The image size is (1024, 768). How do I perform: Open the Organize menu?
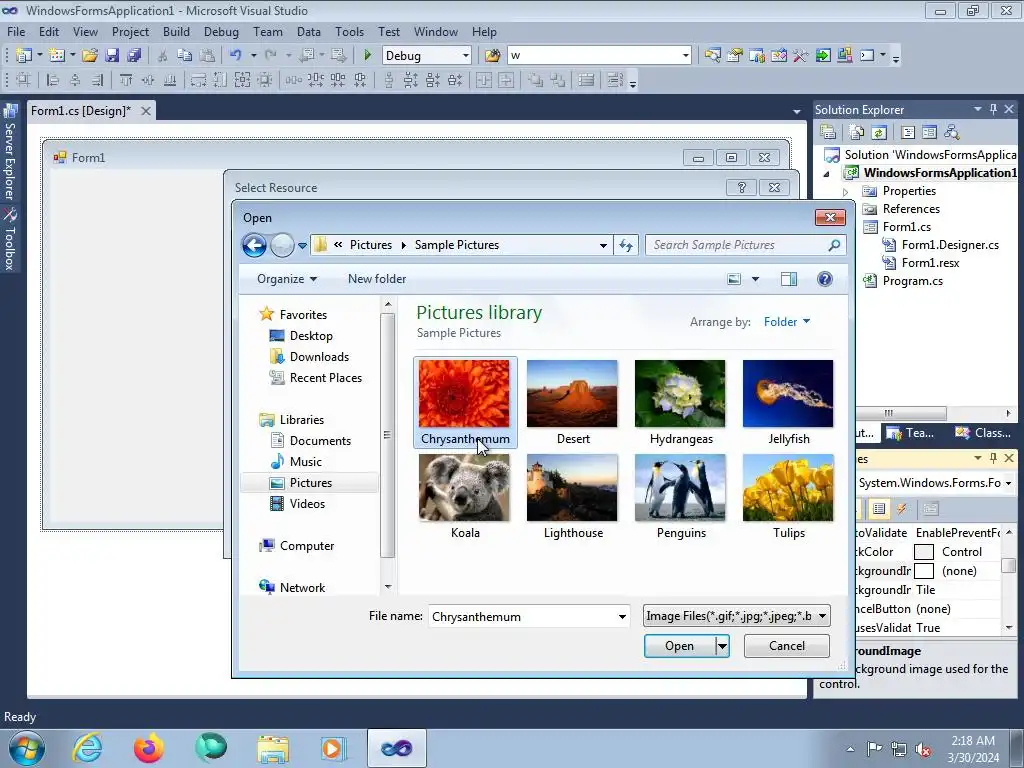click(287, 279)
